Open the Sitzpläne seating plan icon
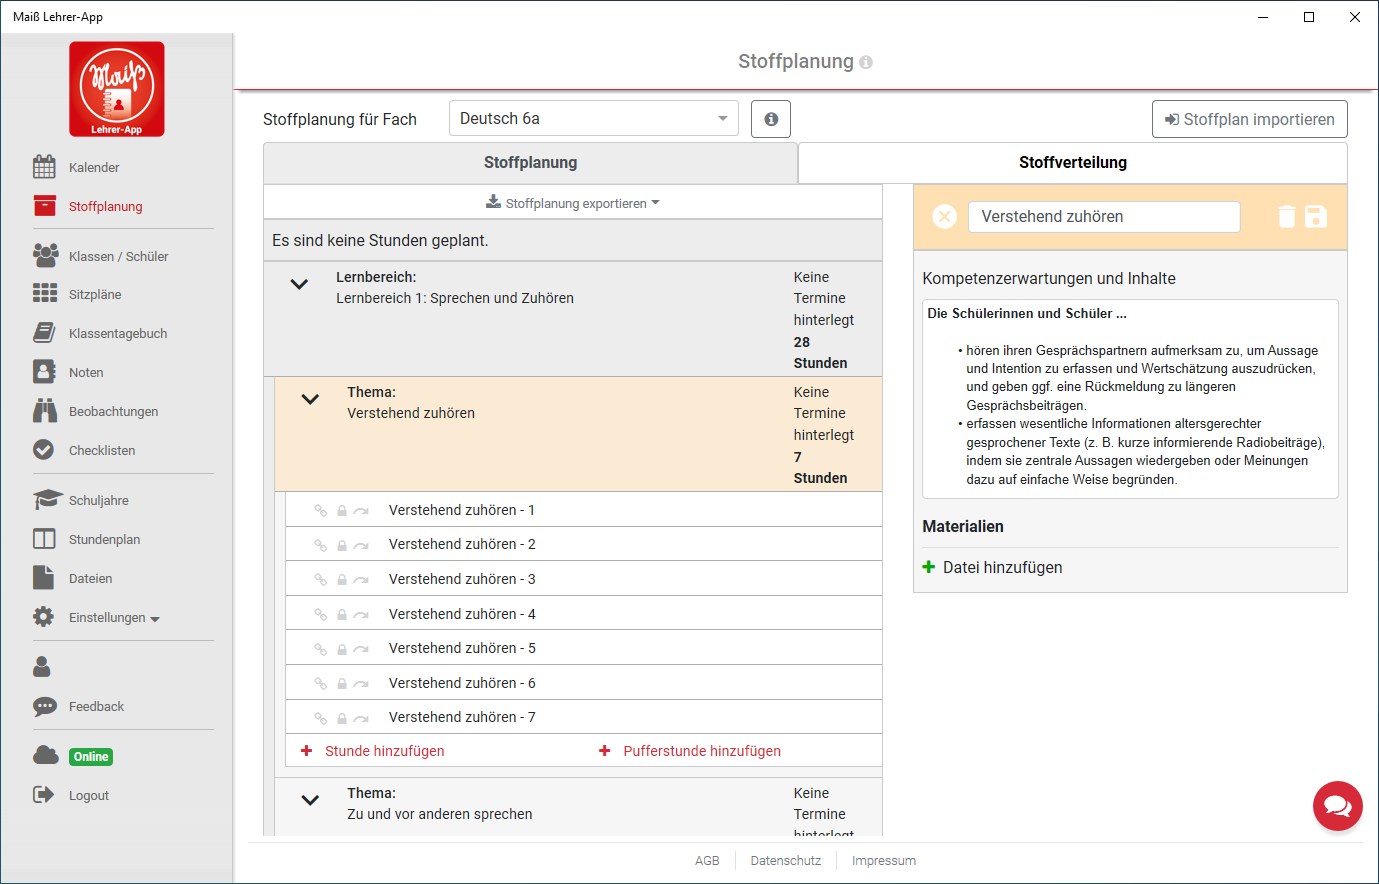Screen dimensions: 1379x884 click(45, 294)
